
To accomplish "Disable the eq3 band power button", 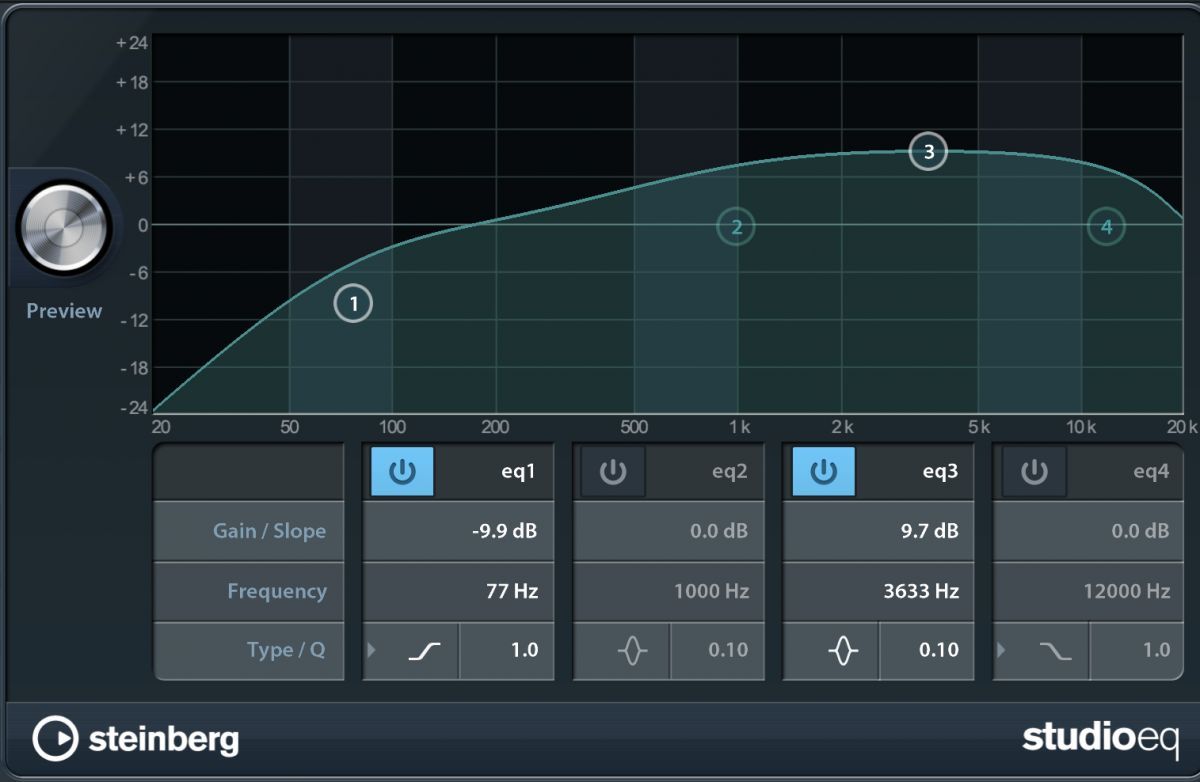I will click(822, 471).
